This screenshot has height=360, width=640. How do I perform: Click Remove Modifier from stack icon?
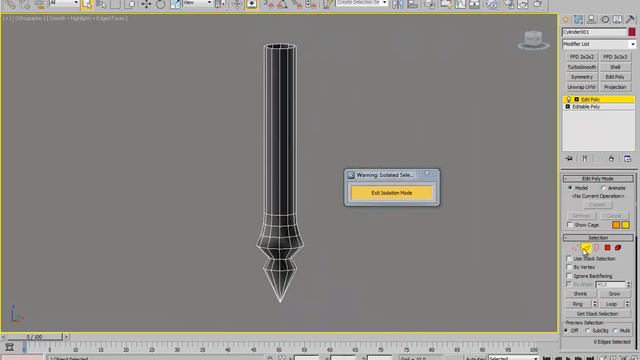click(x=611, y=158)
